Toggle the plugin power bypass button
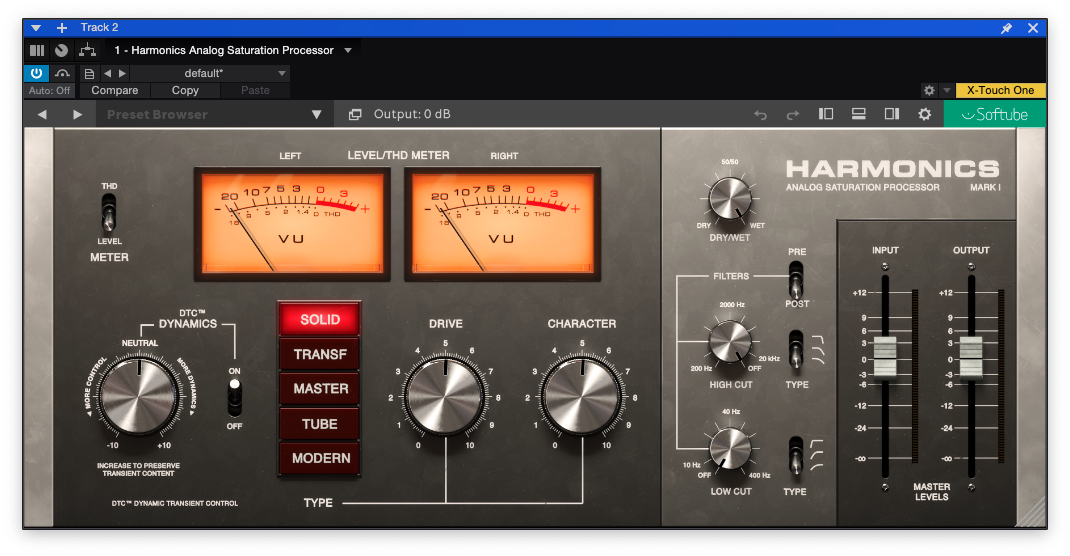Image resolution: width=1070 pixels, height=556 pixels. [36, 73]
